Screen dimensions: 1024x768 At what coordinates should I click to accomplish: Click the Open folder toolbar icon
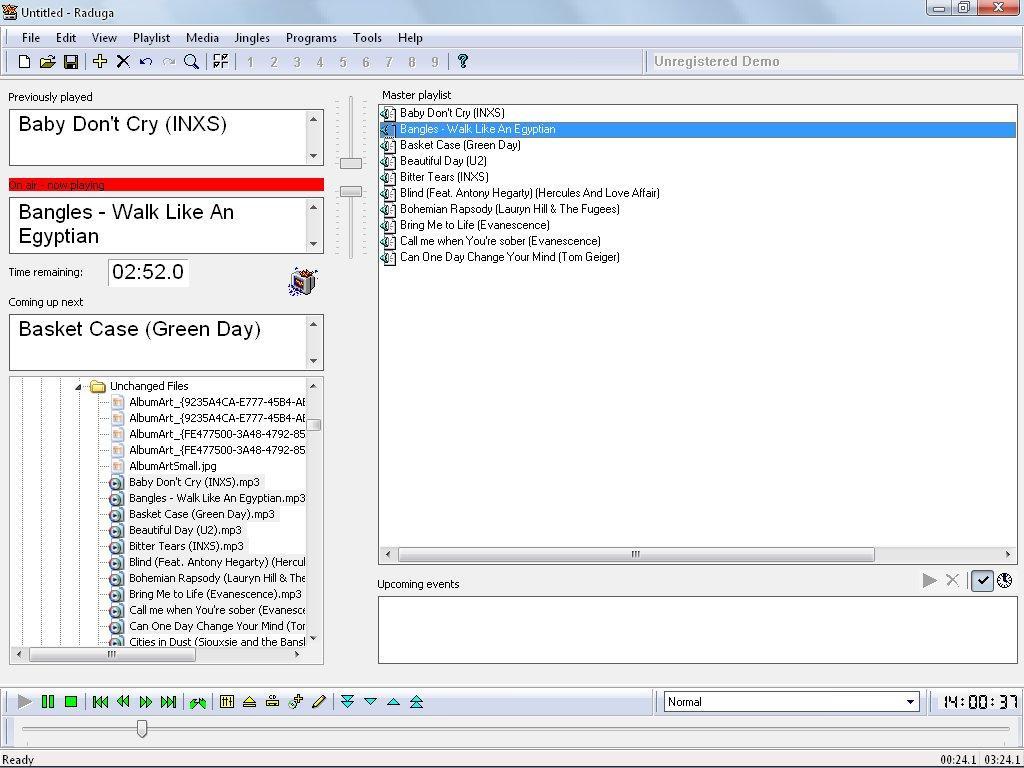click(x=47, y=62)
